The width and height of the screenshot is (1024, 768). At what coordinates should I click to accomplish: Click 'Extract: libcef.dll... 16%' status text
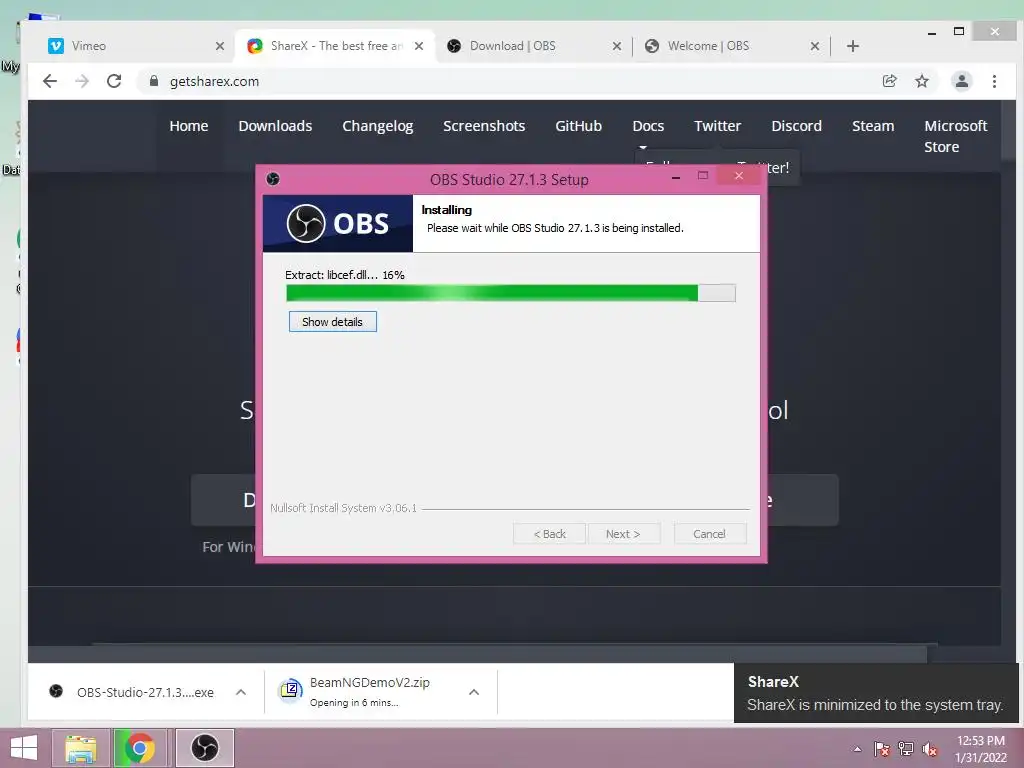tap(345, 275)
